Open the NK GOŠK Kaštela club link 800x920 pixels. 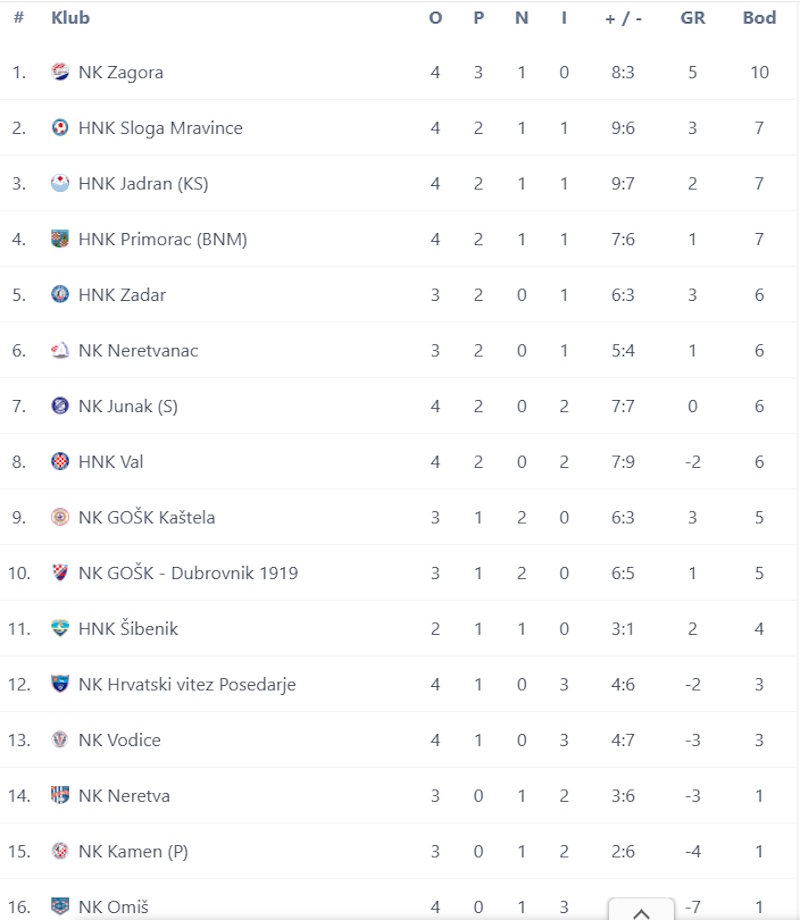147,517
